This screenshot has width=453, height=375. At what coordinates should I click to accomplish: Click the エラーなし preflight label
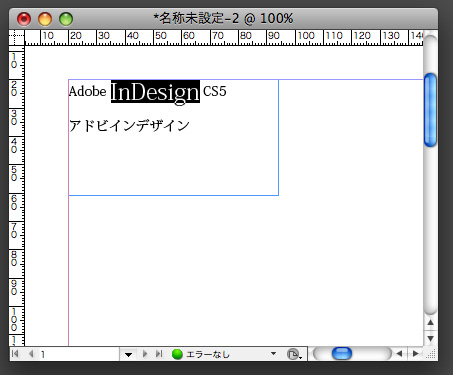pyautogui.click(x=208, y=354)
